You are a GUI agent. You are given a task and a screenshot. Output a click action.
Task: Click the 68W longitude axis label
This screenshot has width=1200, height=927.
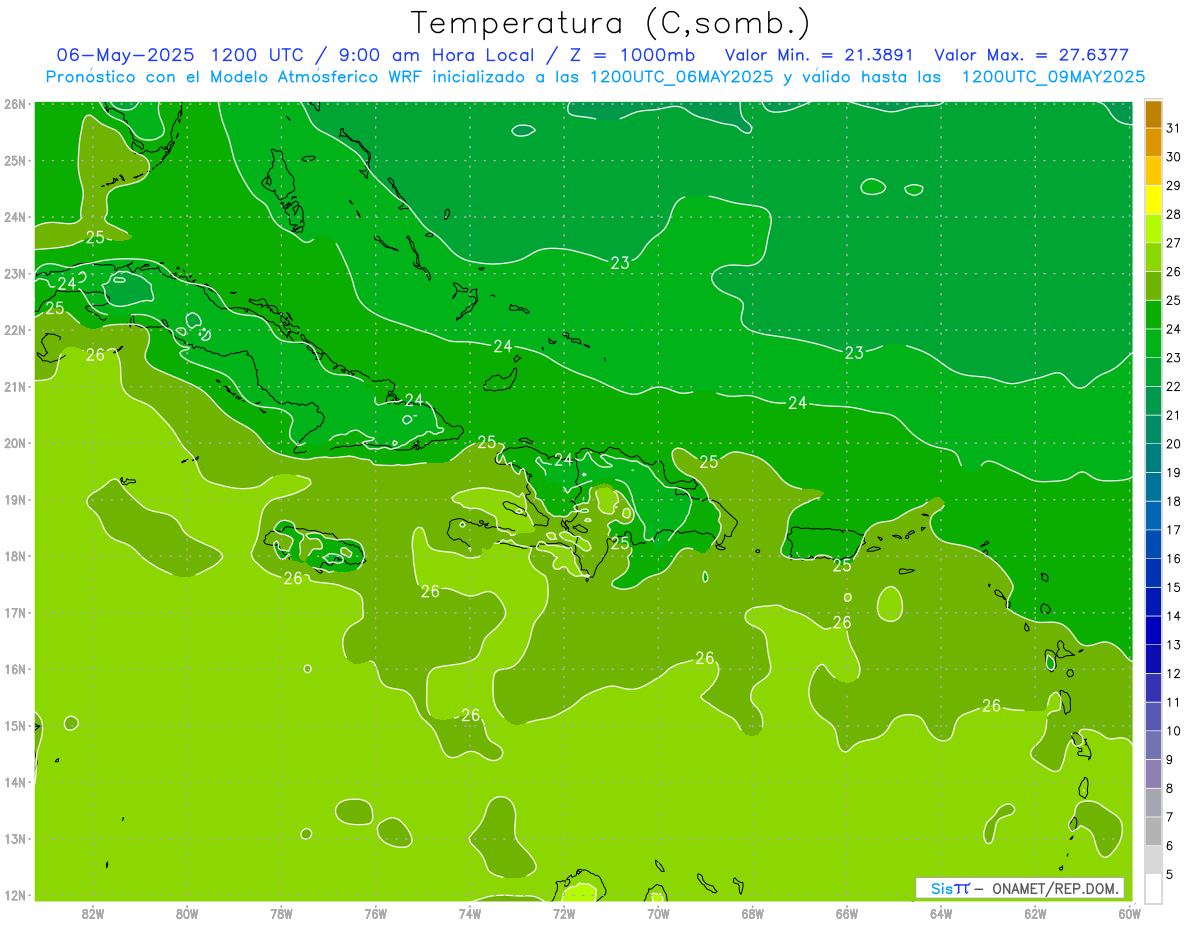pyautogui.click(x=753, y=913)
